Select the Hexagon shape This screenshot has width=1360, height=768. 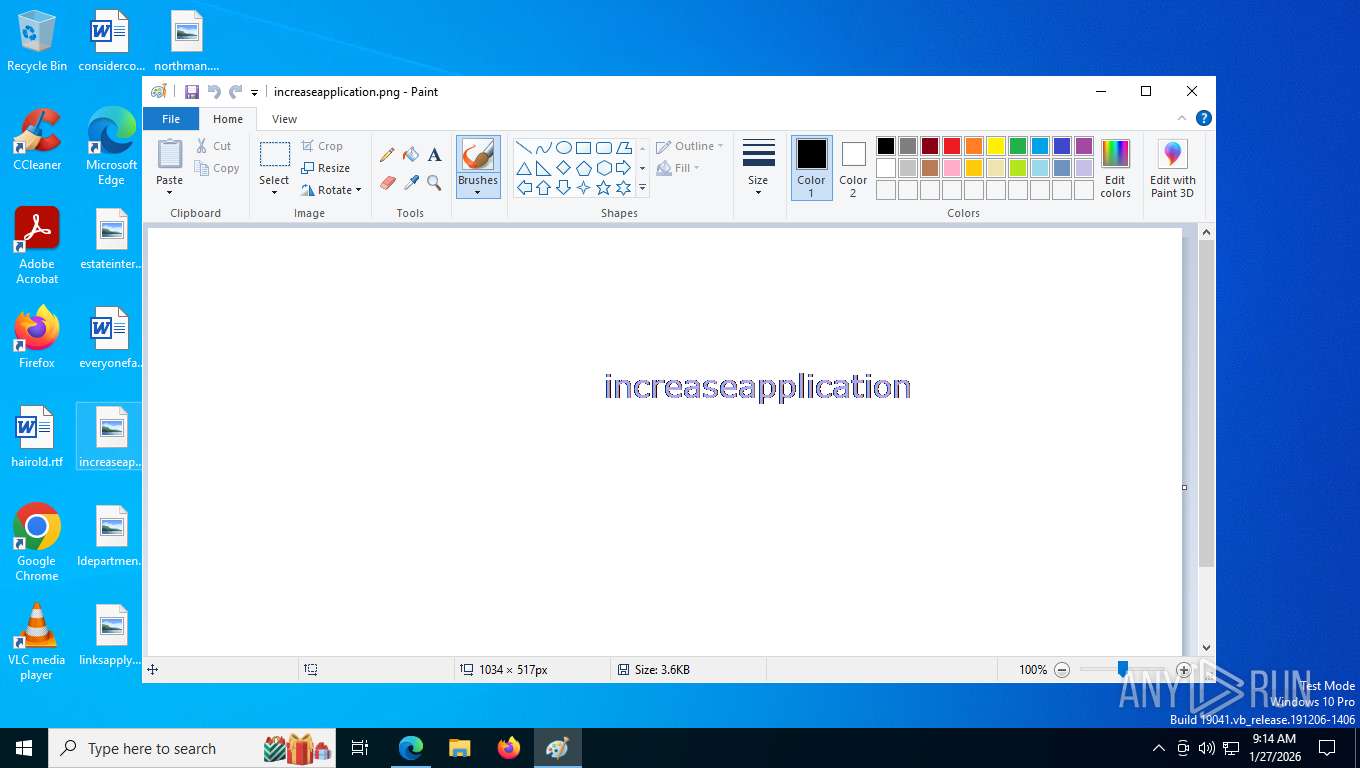pos(604,167)
